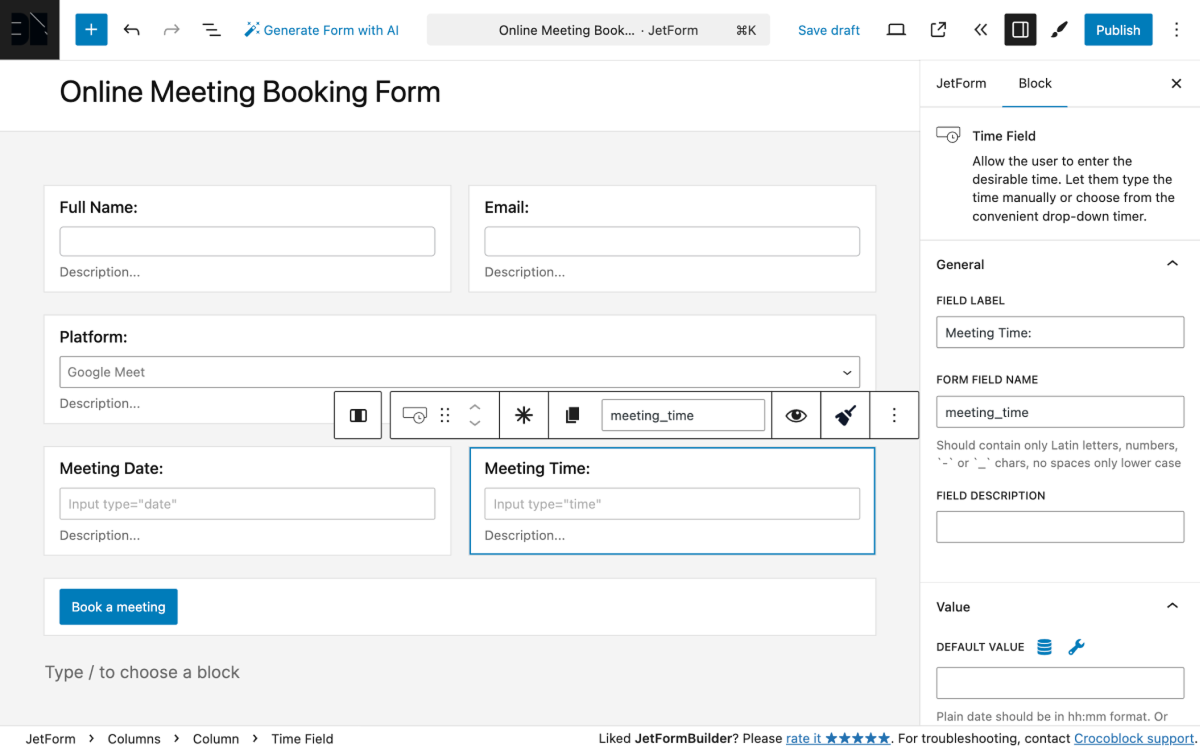Screen dimensions: 1200x750
Task: Select the form title heading
Action: pyautogui.click(x=250, y=92)
